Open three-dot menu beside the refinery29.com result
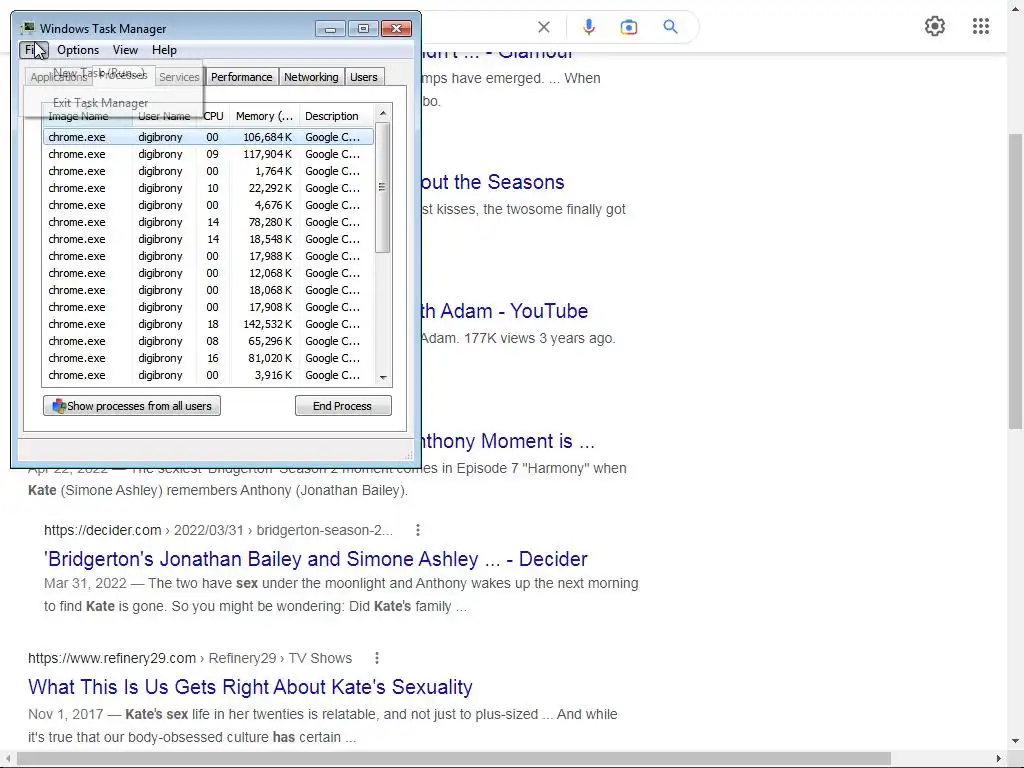Screen dimensions: 1024x768 click(377, 658)
